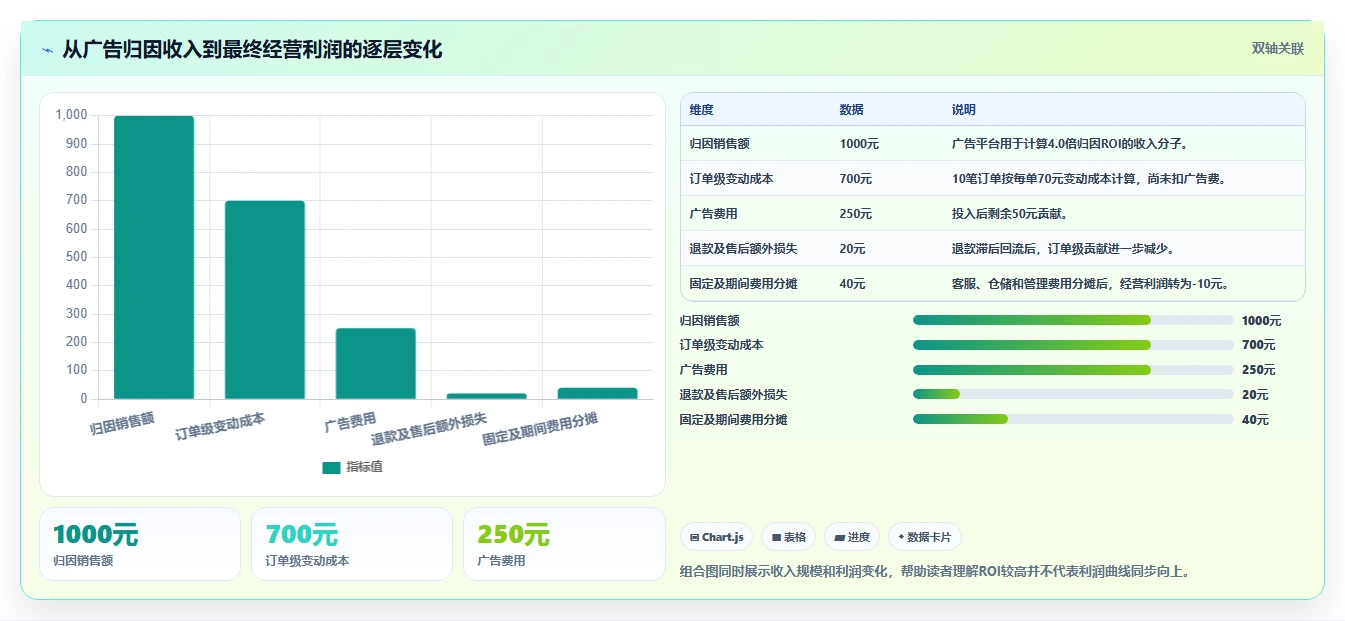Click the 表格 chip
The height and width of the screenshot is (621, 1345).
[x=789, y=537]
